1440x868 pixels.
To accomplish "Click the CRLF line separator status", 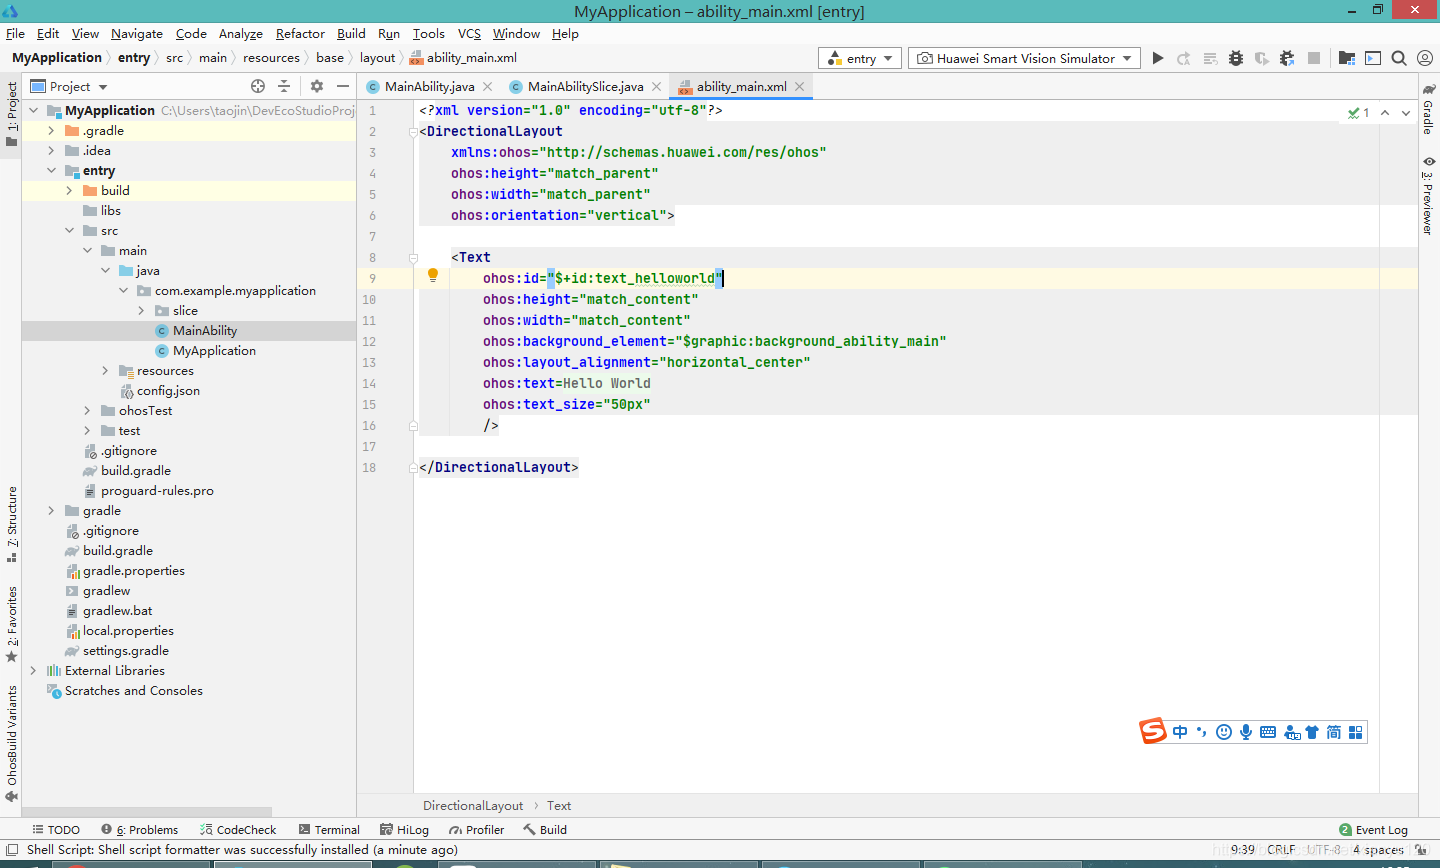I will pyautogui.click(x=1281, y=850).
